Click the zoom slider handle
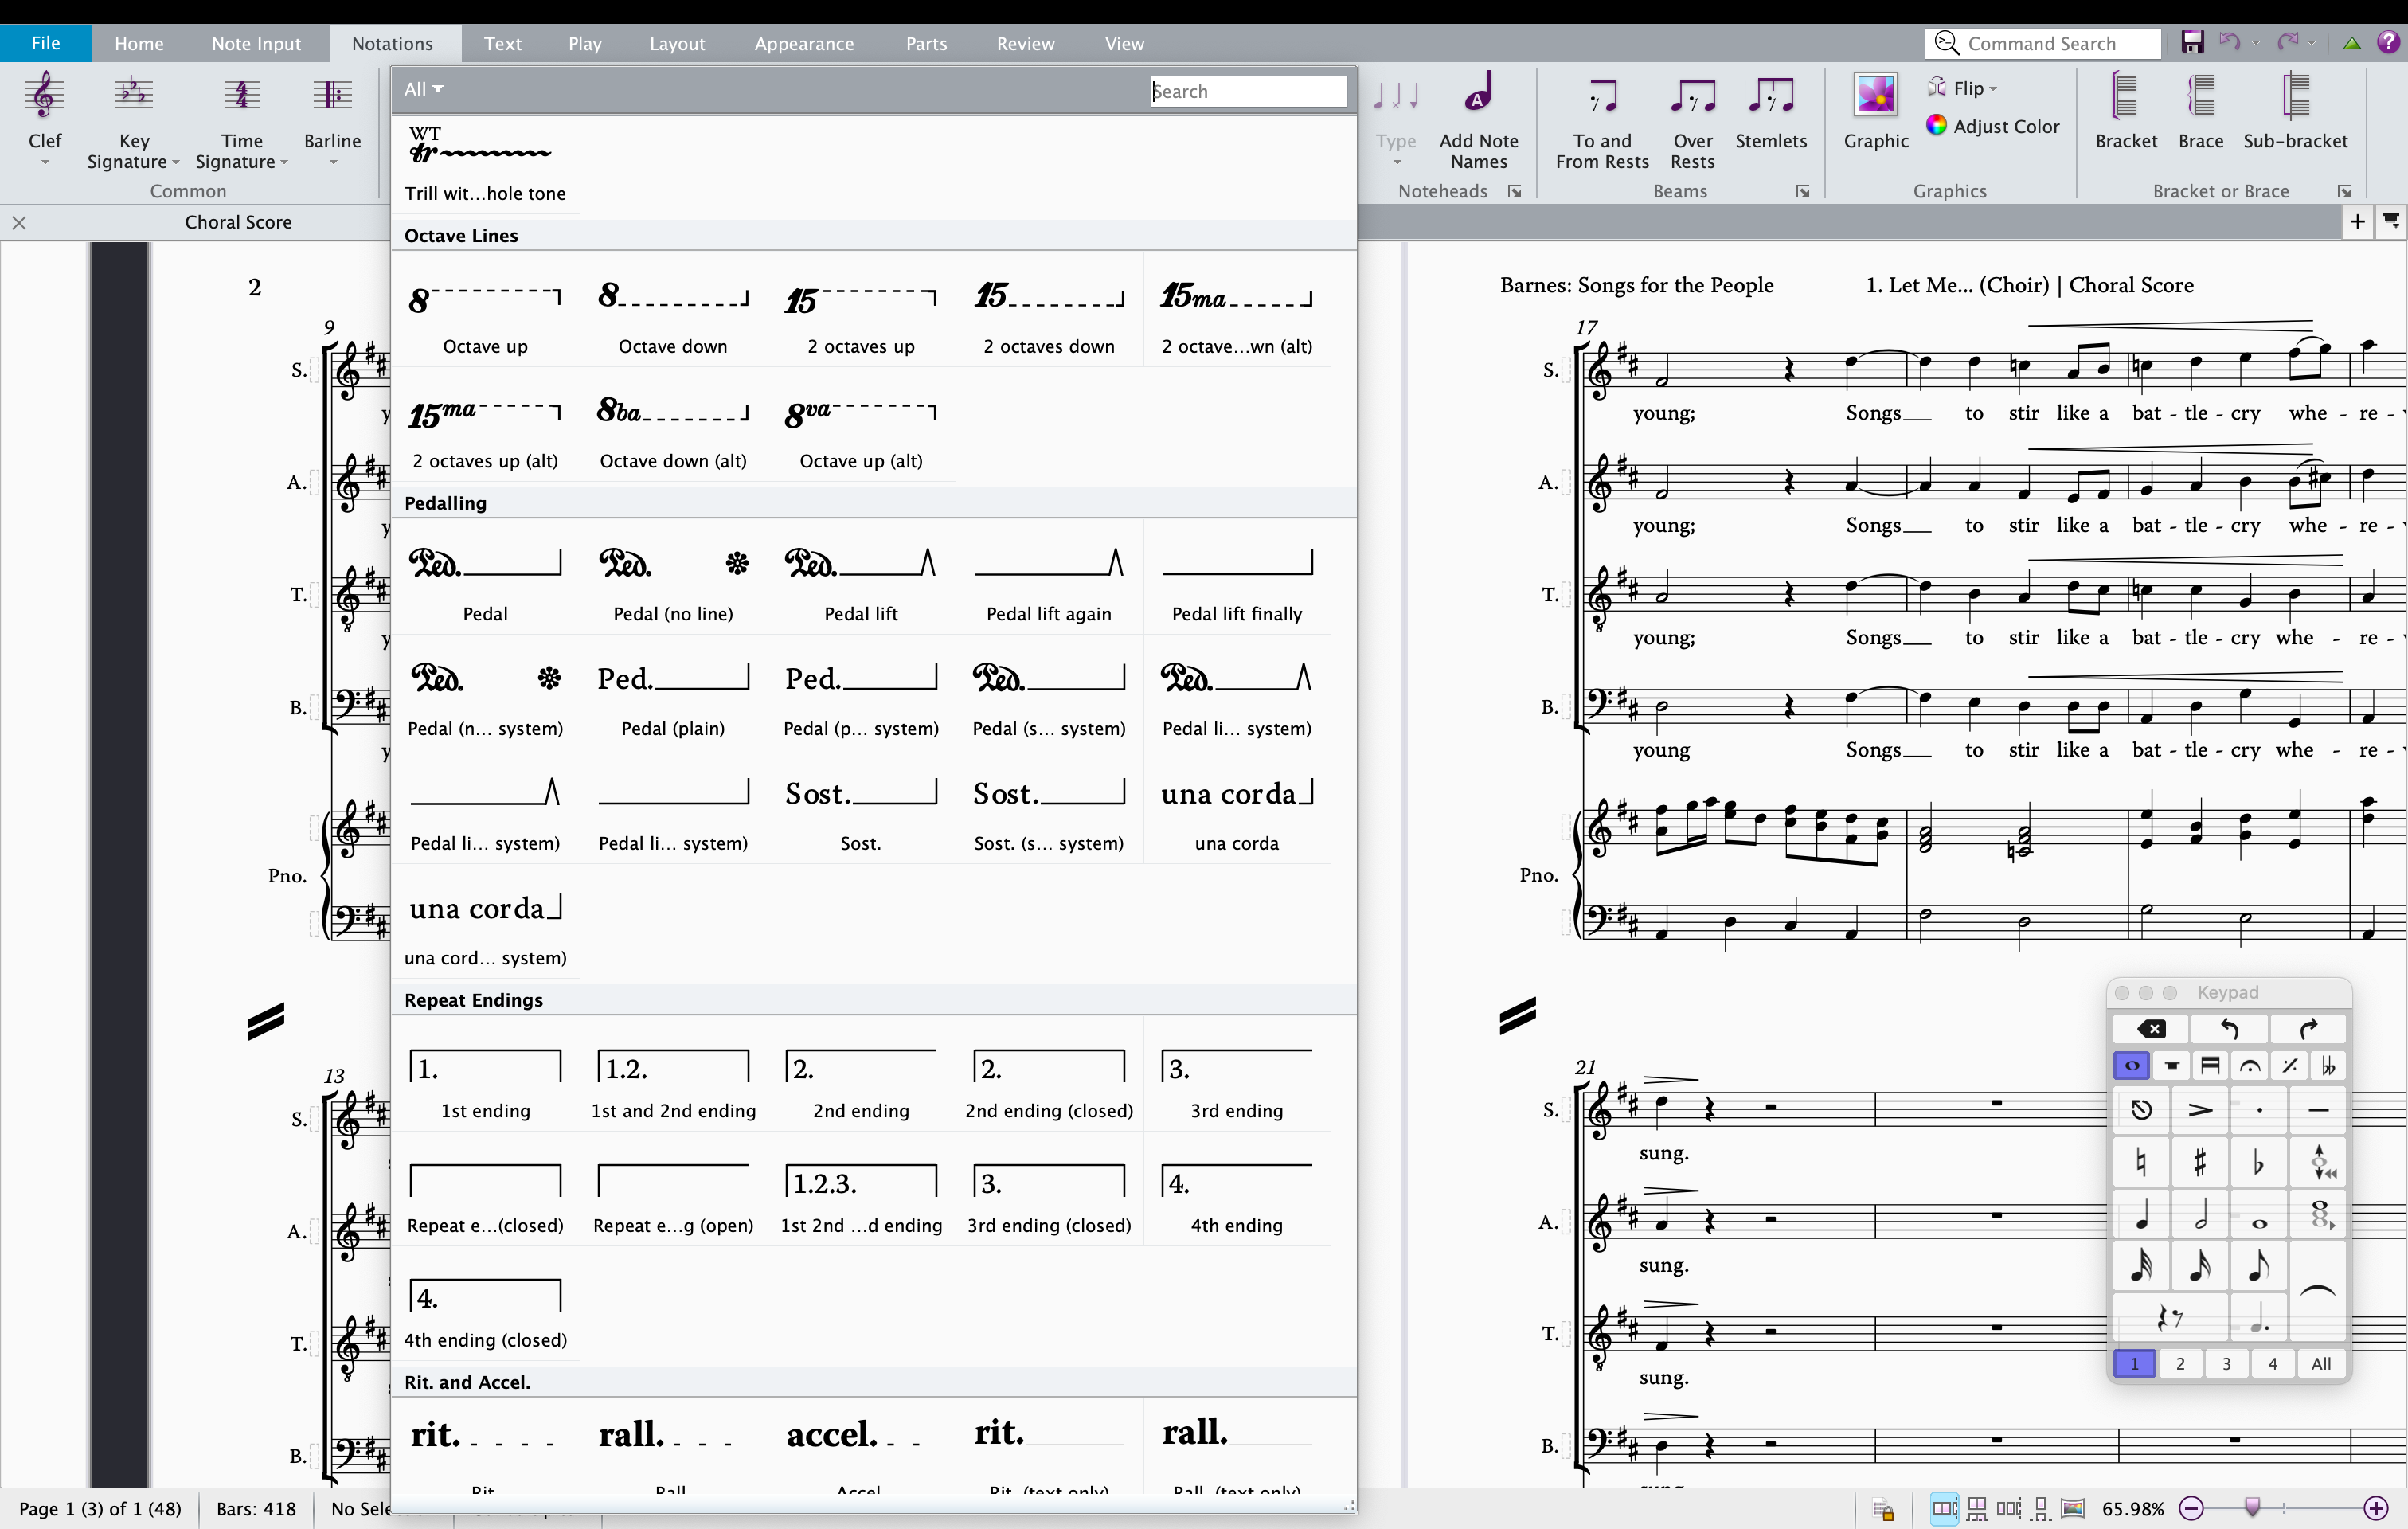The image size is (2408, 1529). [2253, 1507]
